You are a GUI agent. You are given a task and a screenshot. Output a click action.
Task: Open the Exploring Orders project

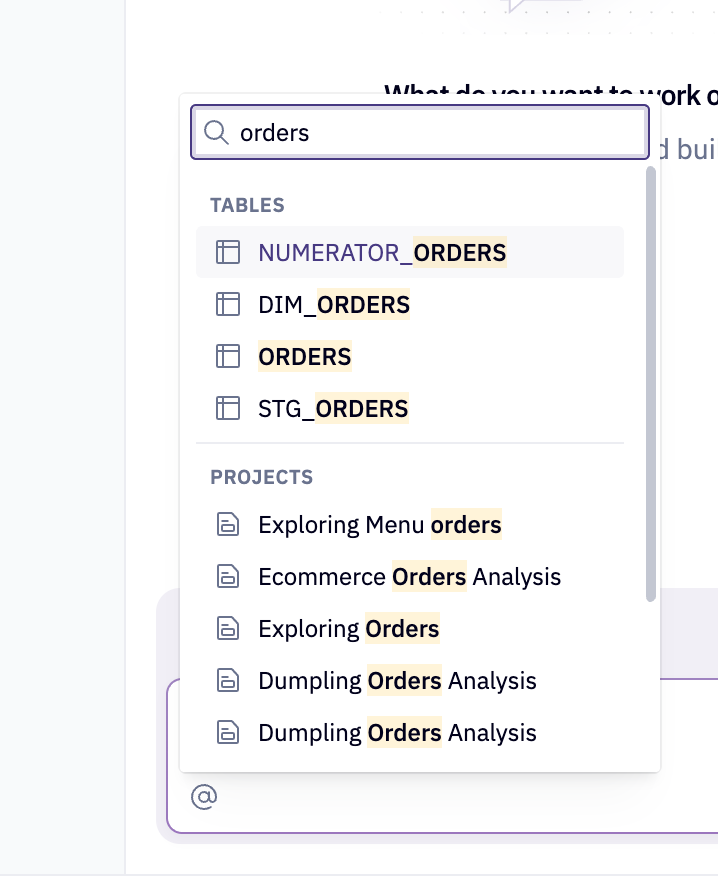[x=410, y=628]
